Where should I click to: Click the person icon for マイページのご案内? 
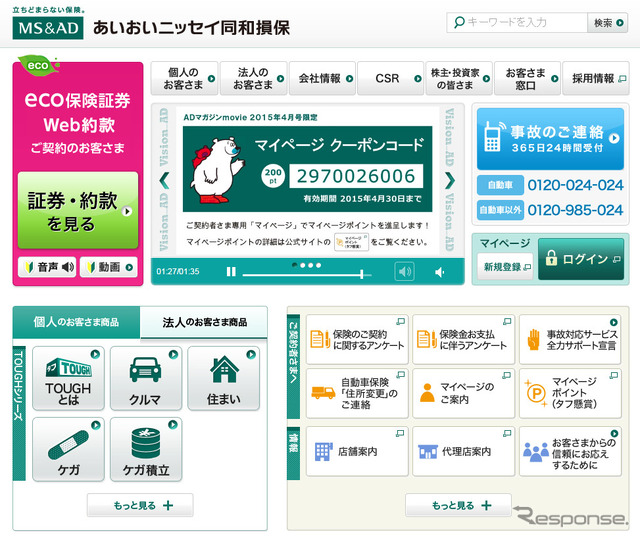pyautogui.click(x=427, y=393)
